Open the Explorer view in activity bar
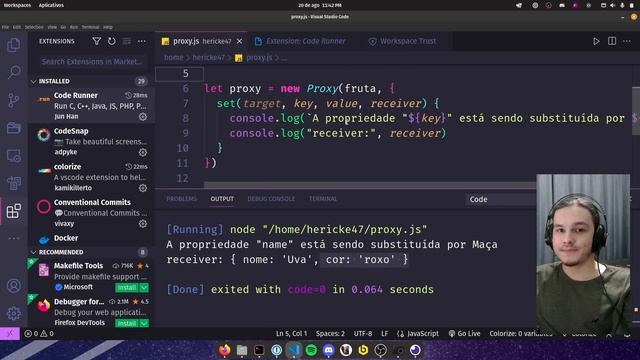 click(x=13, y=44)
